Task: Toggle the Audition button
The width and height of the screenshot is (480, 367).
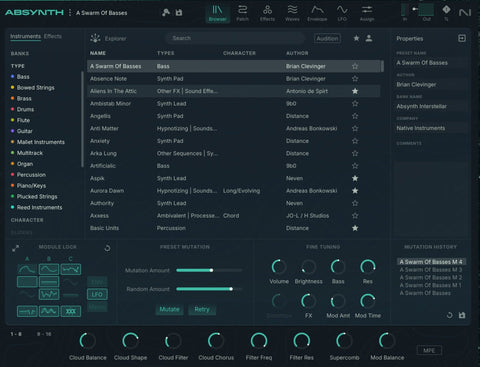Action: [x=327, y=38]
